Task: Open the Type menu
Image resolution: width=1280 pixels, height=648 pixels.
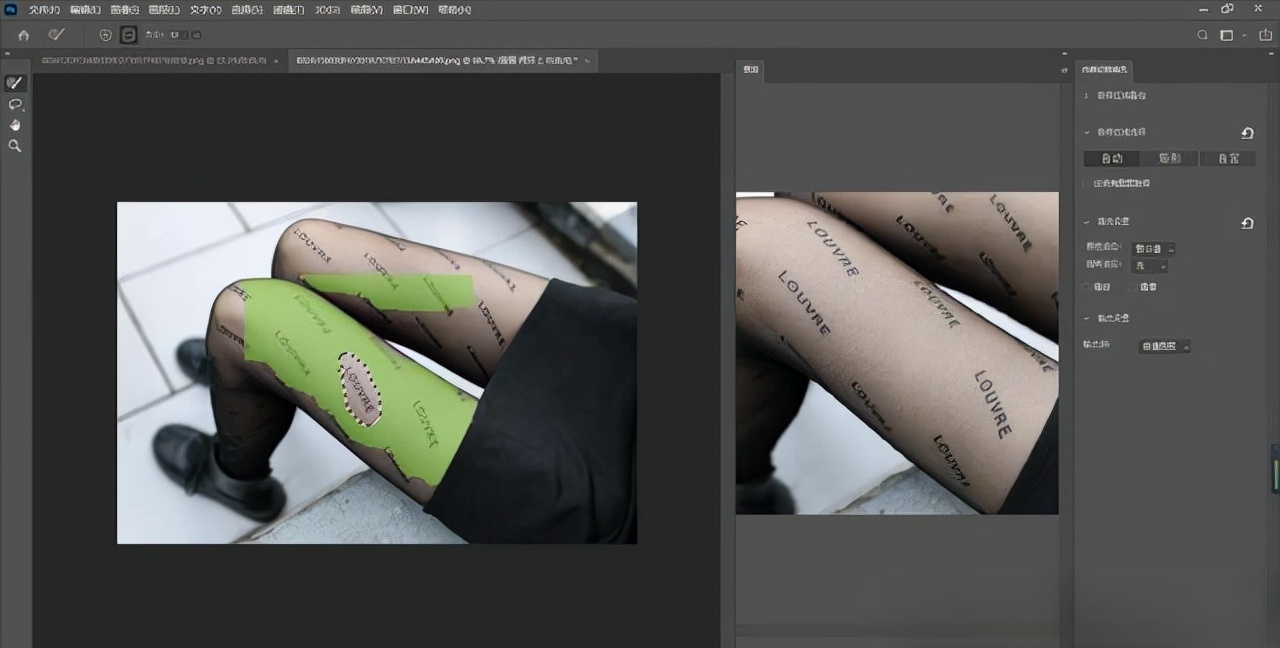Action: pyautogui.click(x=205, y=10)
